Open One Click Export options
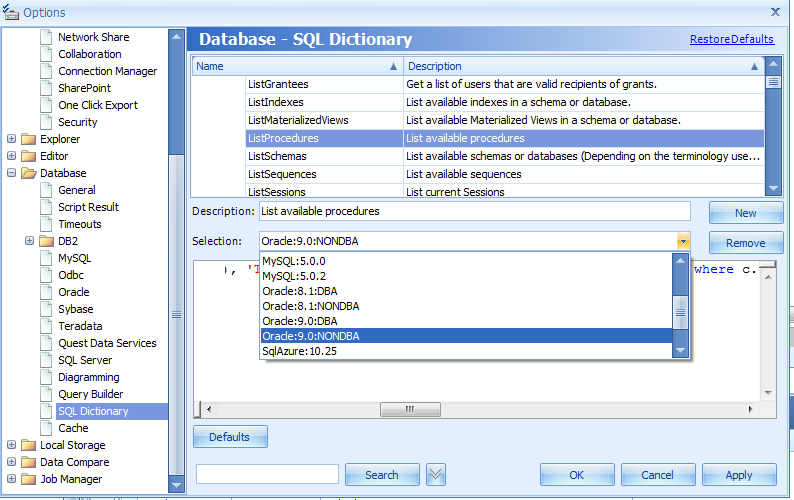Screen dimensions: 794x500 [x=98, y=105]
